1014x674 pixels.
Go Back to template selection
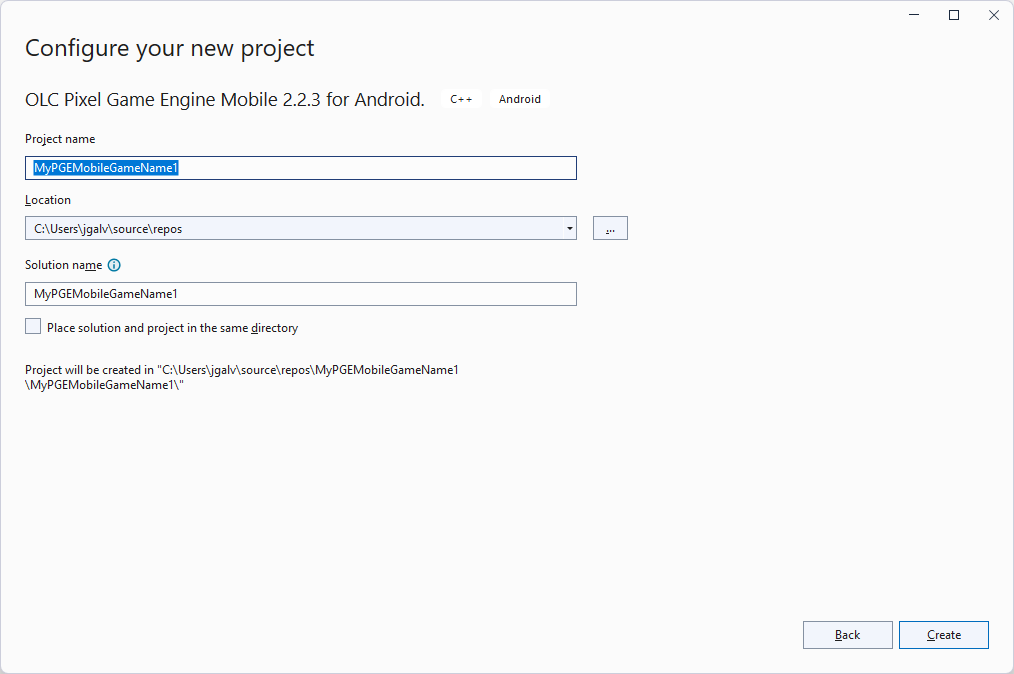coord(847,634)
